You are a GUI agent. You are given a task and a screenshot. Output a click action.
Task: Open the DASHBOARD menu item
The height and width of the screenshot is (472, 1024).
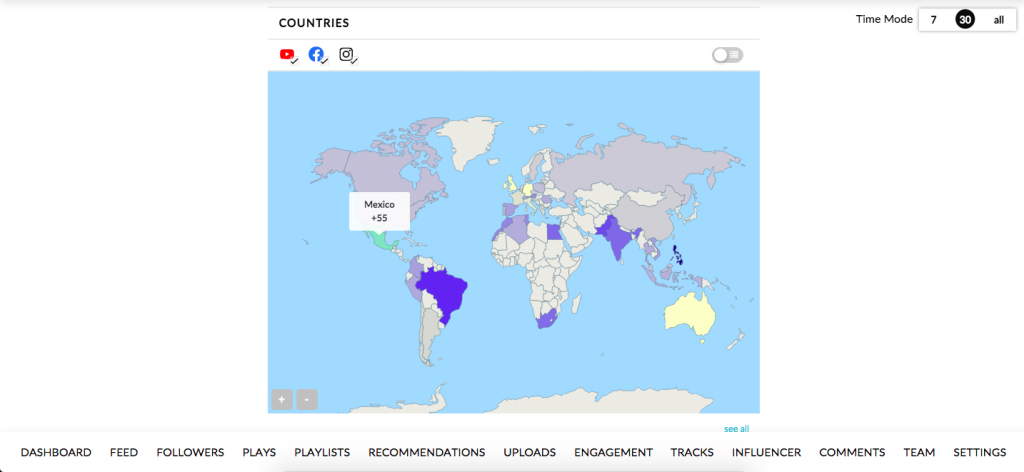[56, 452]
